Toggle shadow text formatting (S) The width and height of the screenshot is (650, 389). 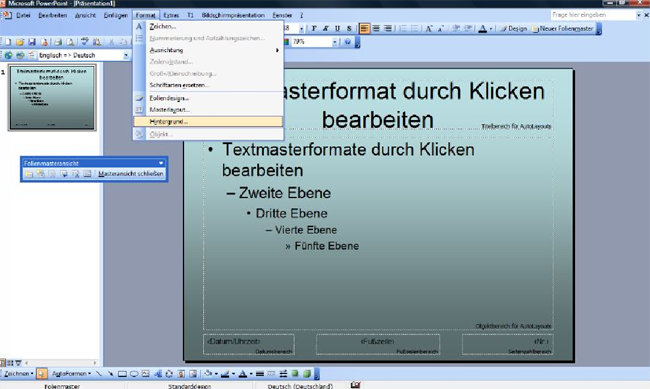[349, 28]
